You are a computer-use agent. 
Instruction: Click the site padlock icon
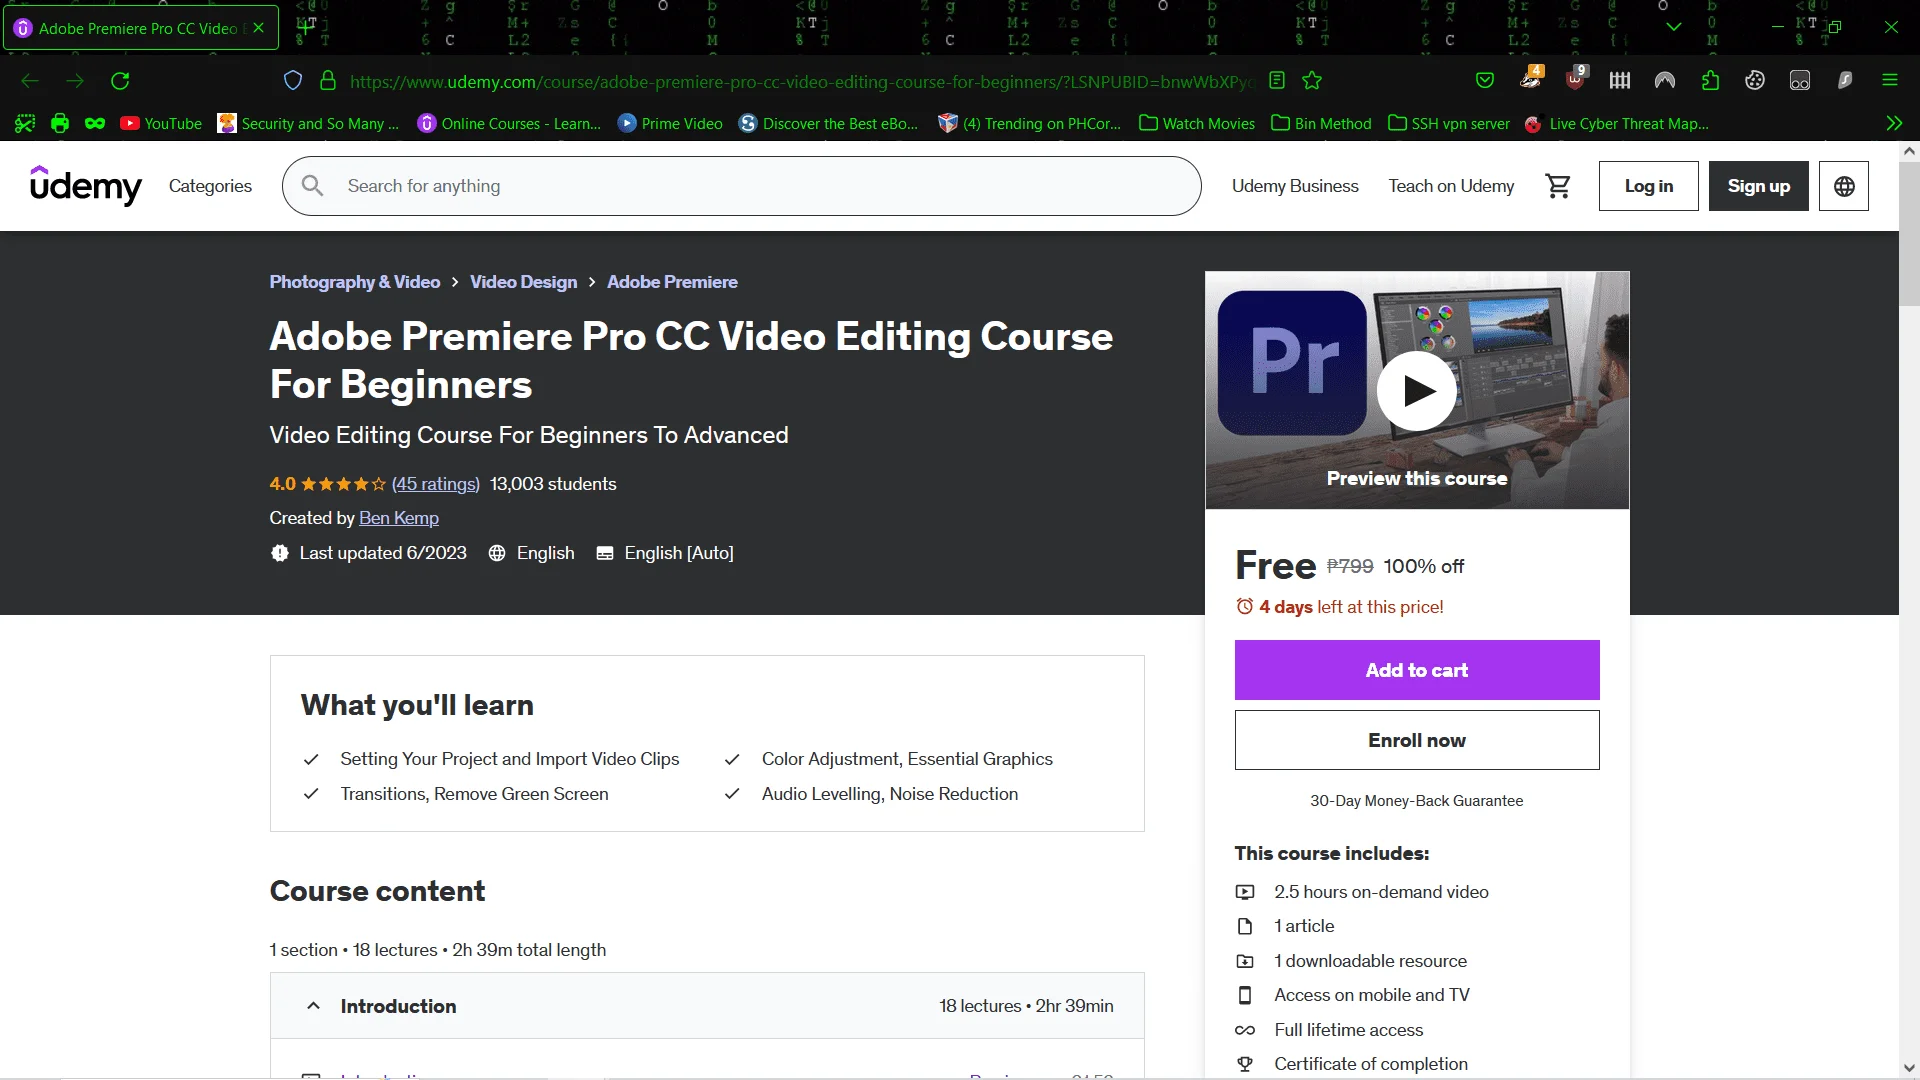coord(328,81)
